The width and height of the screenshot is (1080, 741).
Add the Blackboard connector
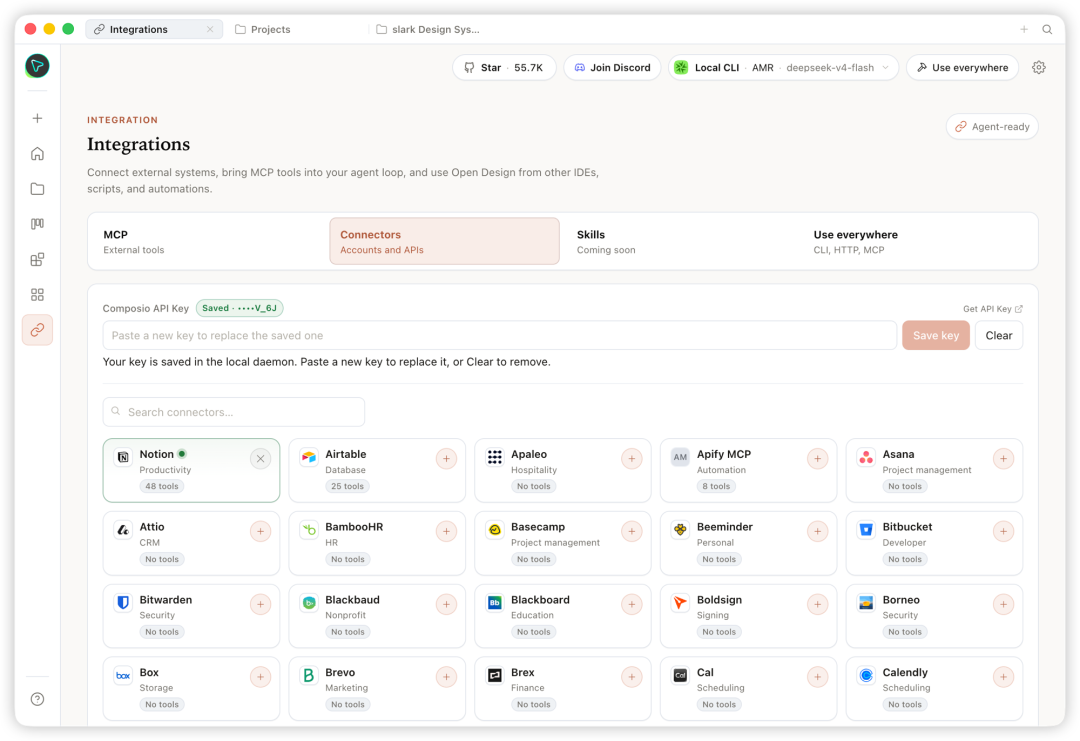(x=632, y=605)
